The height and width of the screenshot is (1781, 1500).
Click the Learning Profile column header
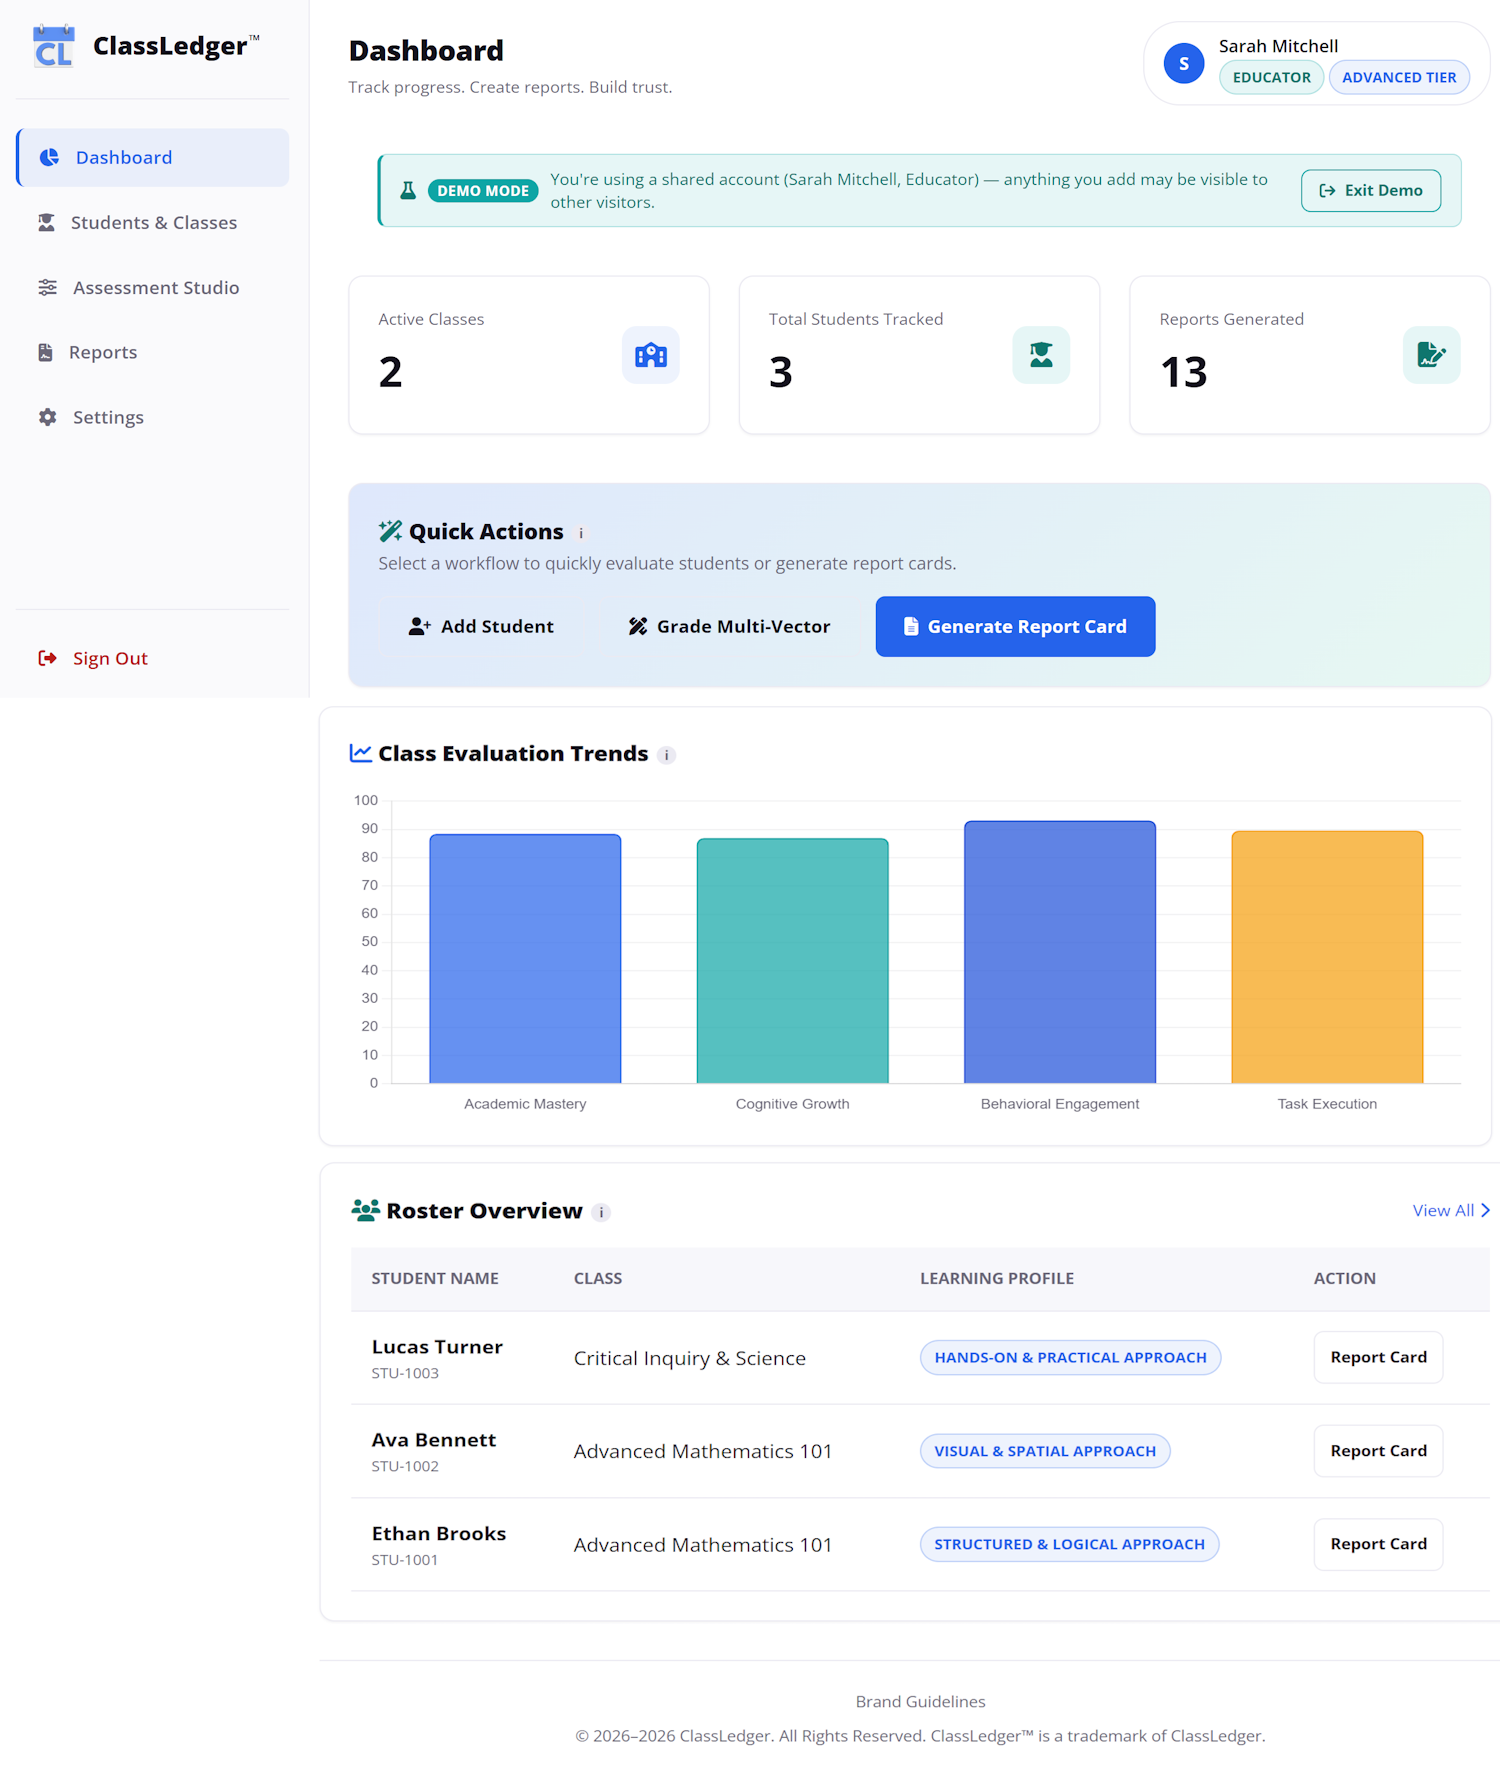point(997,1278)
